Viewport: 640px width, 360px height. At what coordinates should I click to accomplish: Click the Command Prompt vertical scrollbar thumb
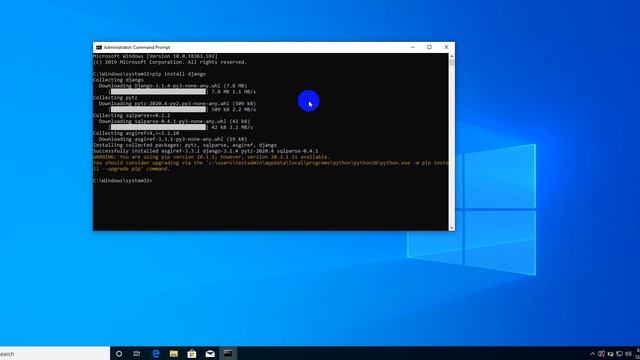pyautogui.click(x=451, y=62)
